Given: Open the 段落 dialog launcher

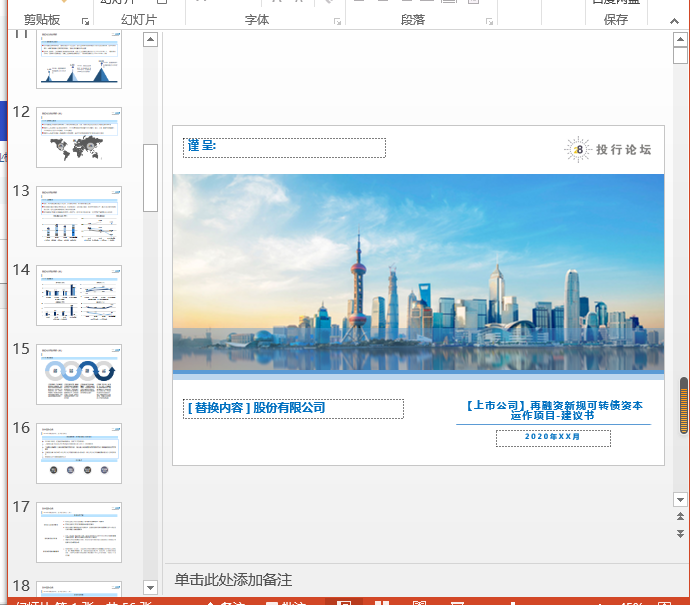Looking at the screenshot, I should 489,21.
